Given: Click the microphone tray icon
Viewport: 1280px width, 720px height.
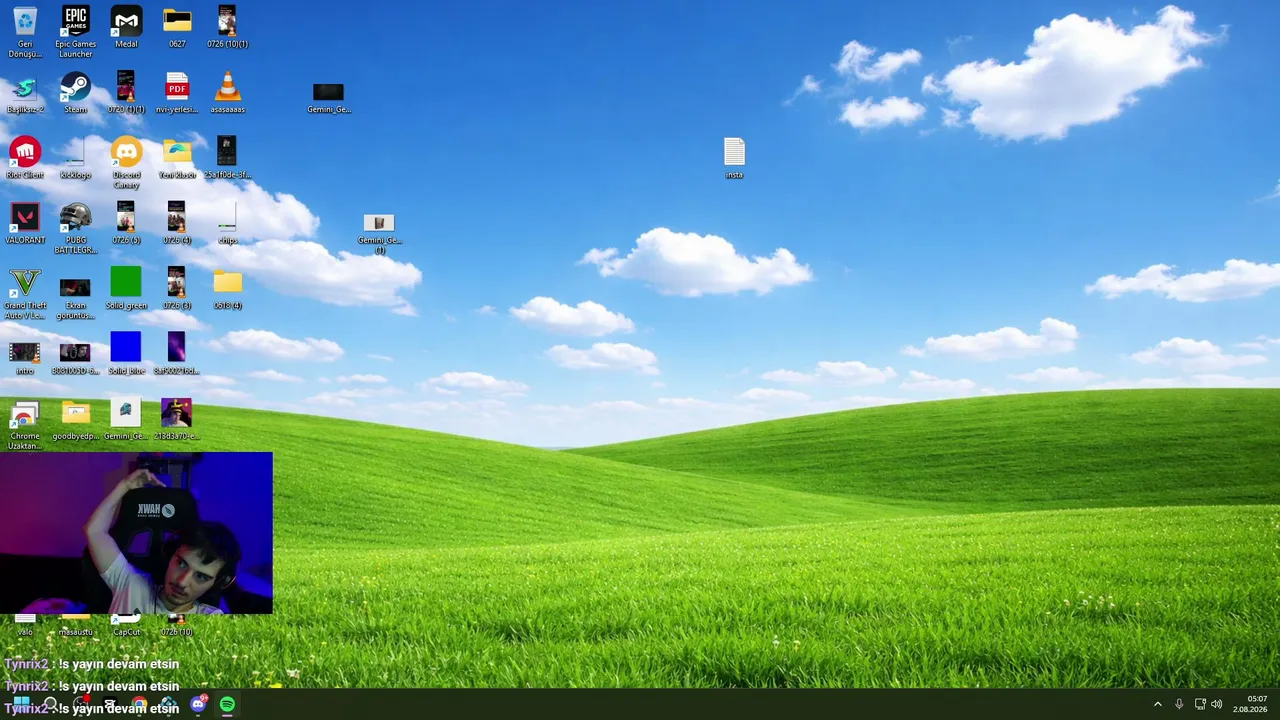Looking at the screenshot, I should pos(1179,705).
